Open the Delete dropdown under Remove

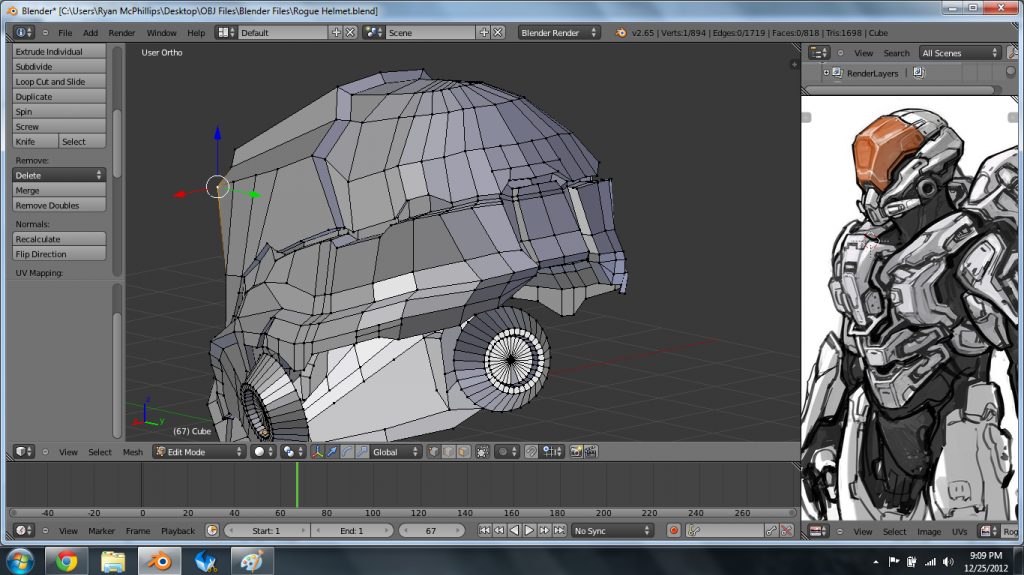pyautogui.click(x=59, y=175)
